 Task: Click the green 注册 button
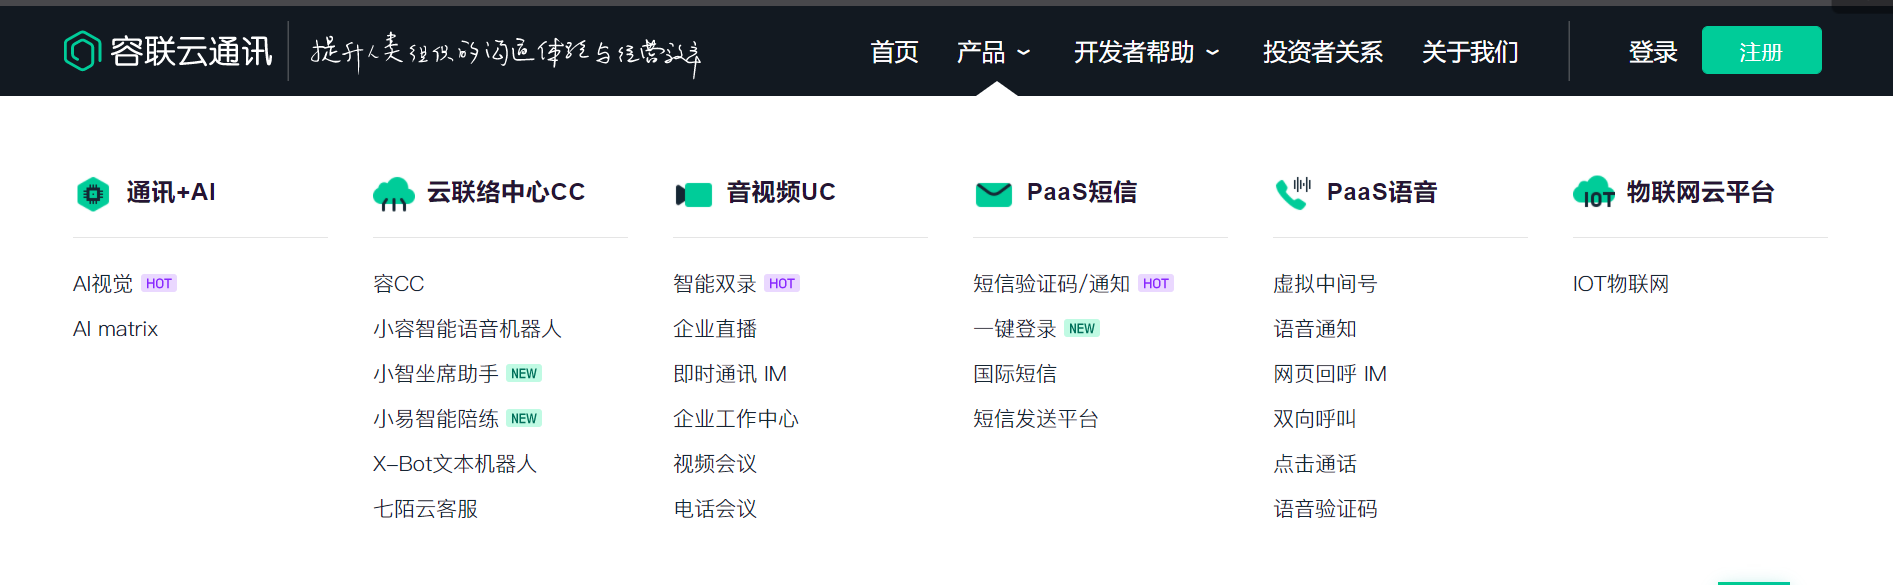click(x=1761, y=51)
